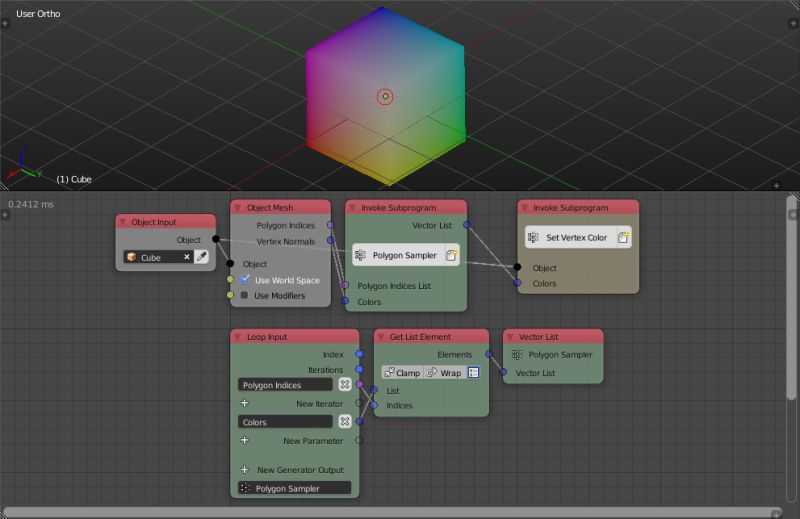Click the Vertex Normals output socket
Image resolution: width=800 pixels, height=519 pixels.
(x=331, y=240)
